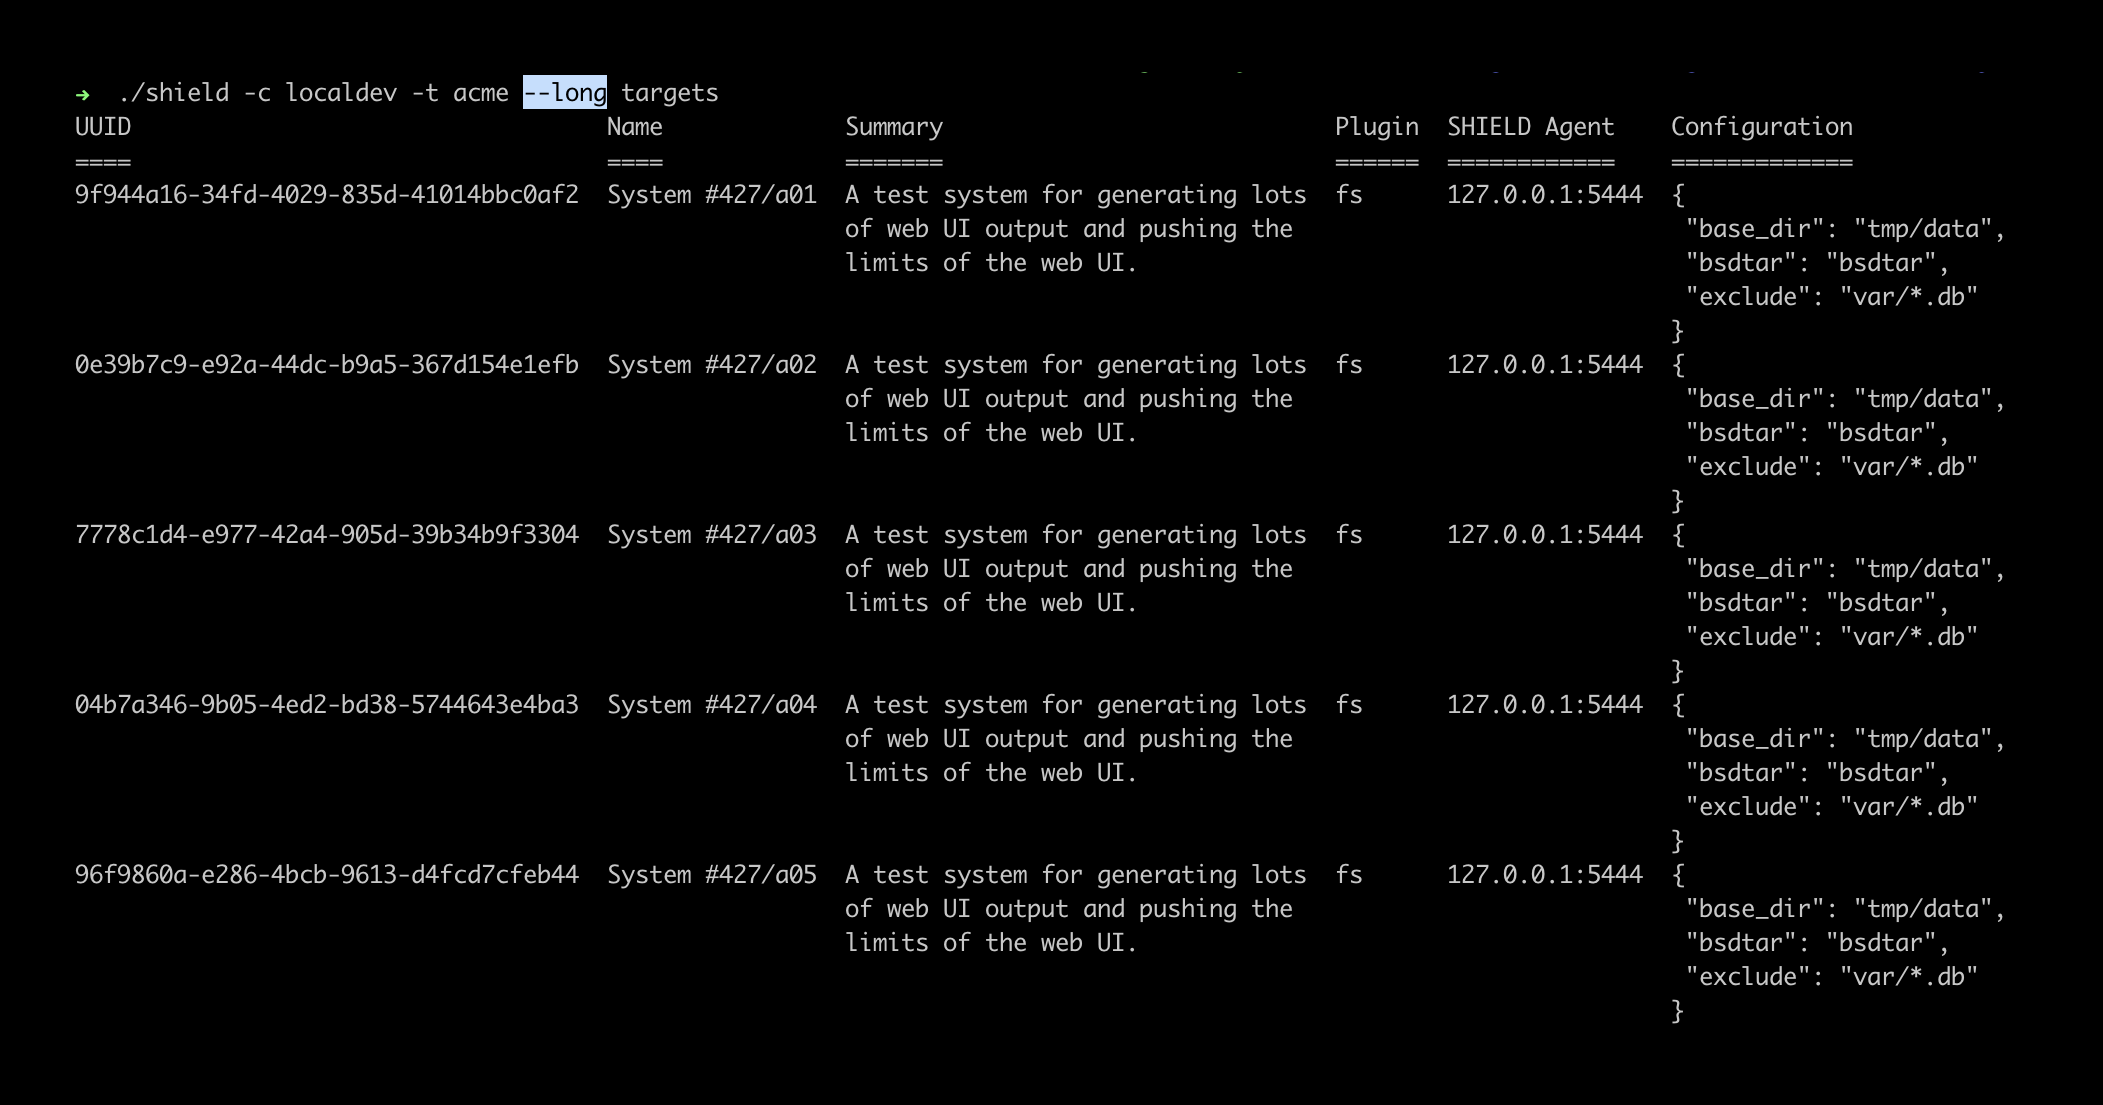The height and width of the screenshot is (1105, 2103).
Task: Click the UUID column header
Action: (x=103, y=127)
